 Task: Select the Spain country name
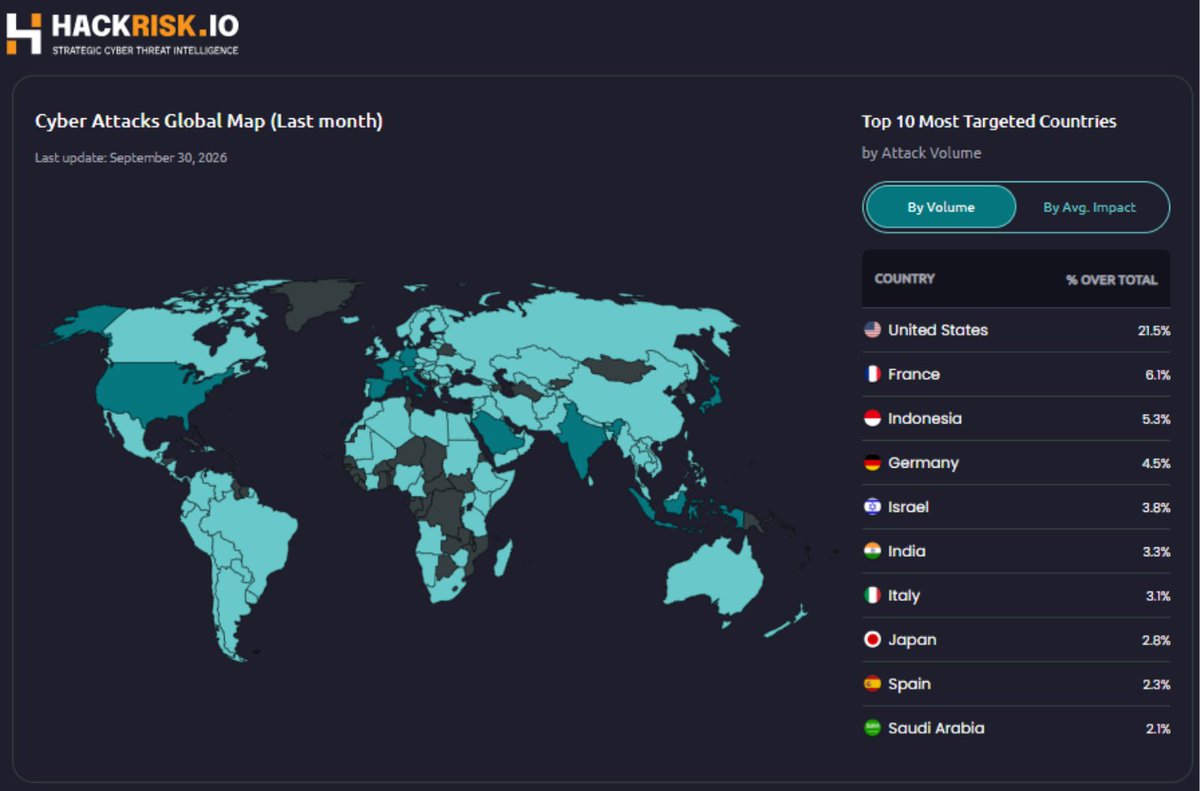pyautogui.click(x=909, y=684)
